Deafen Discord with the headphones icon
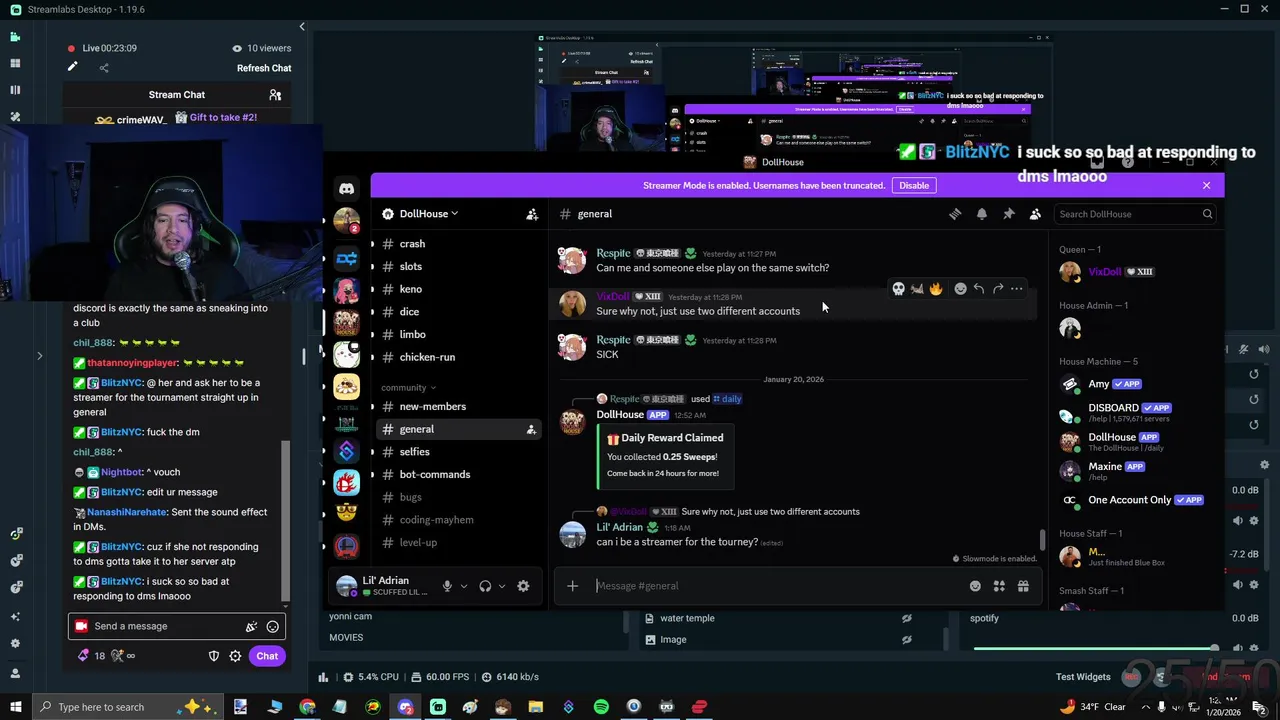The width and height of the screenshot is (1280, 720). point(485,586)
